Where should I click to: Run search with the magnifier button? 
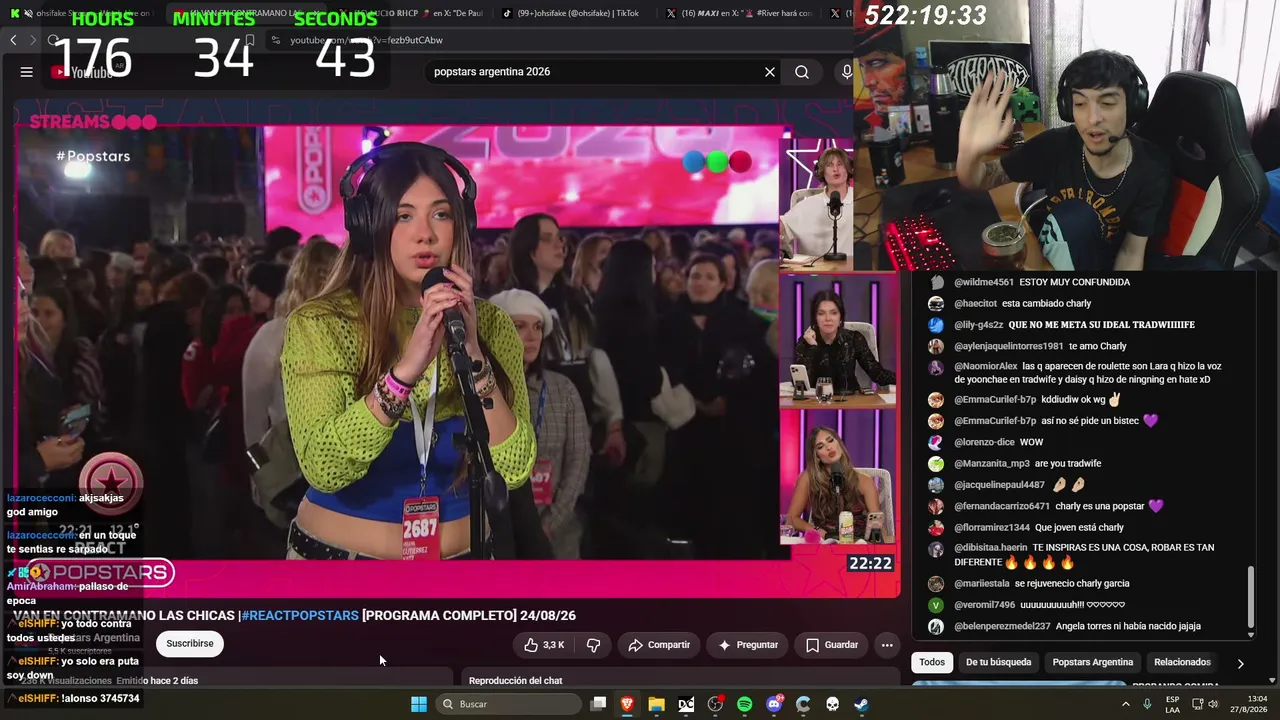point(802,72)
